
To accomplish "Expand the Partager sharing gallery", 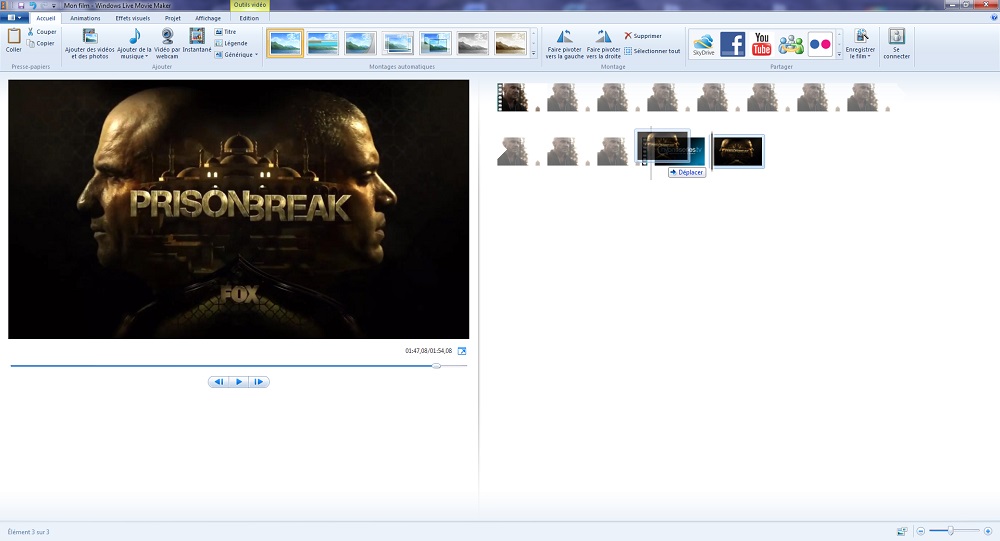I will pos(839,55).
